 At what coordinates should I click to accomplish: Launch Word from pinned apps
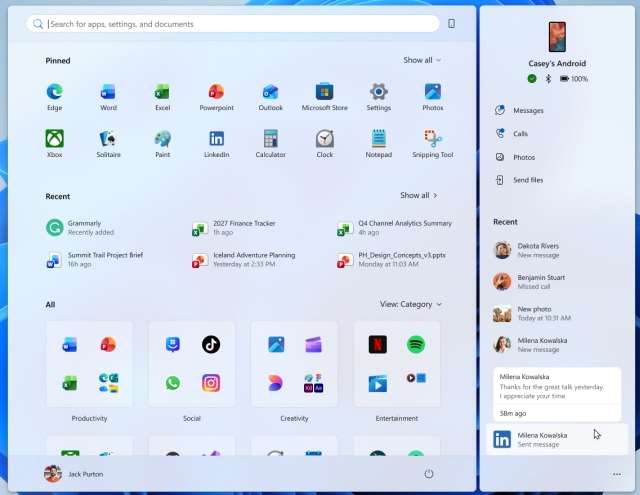pos(108,97)
